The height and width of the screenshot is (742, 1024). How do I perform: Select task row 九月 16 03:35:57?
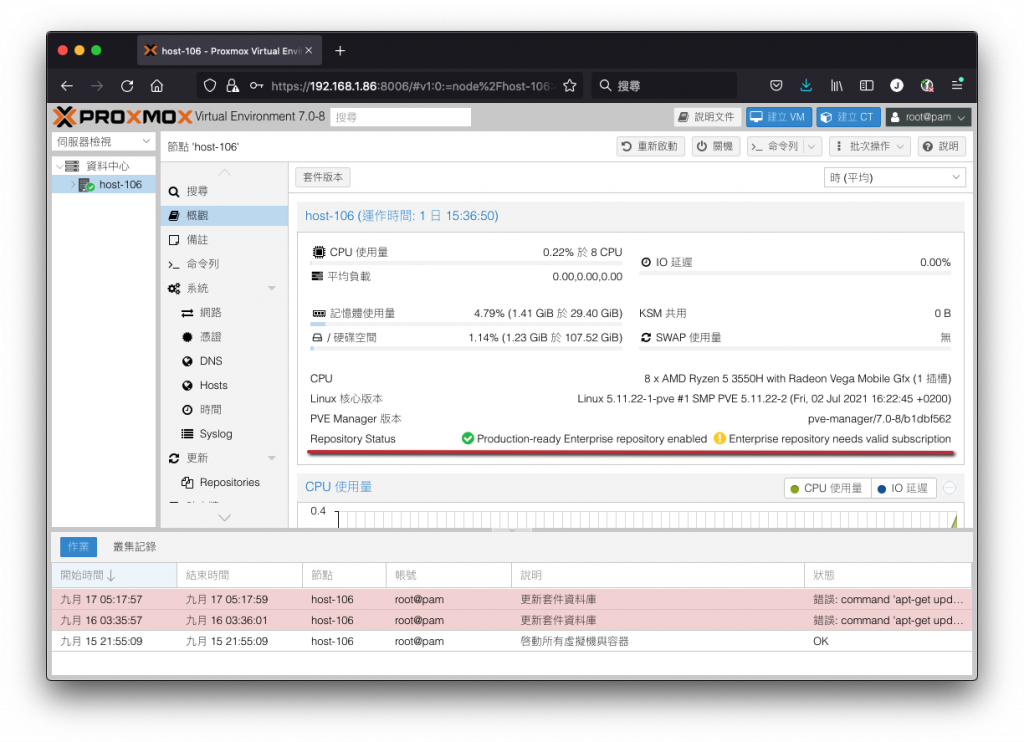click(511, 621)
